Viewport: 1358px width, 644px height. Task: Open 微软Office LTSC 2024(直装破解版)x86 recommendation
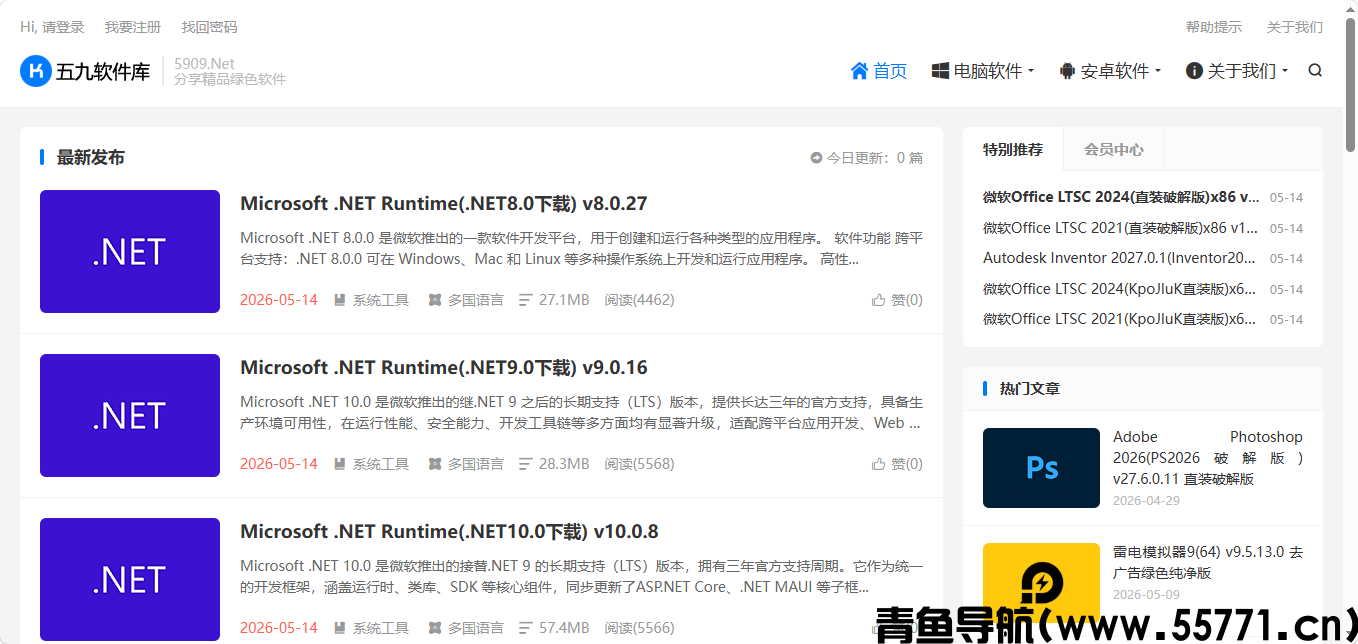coord(1121,197)
